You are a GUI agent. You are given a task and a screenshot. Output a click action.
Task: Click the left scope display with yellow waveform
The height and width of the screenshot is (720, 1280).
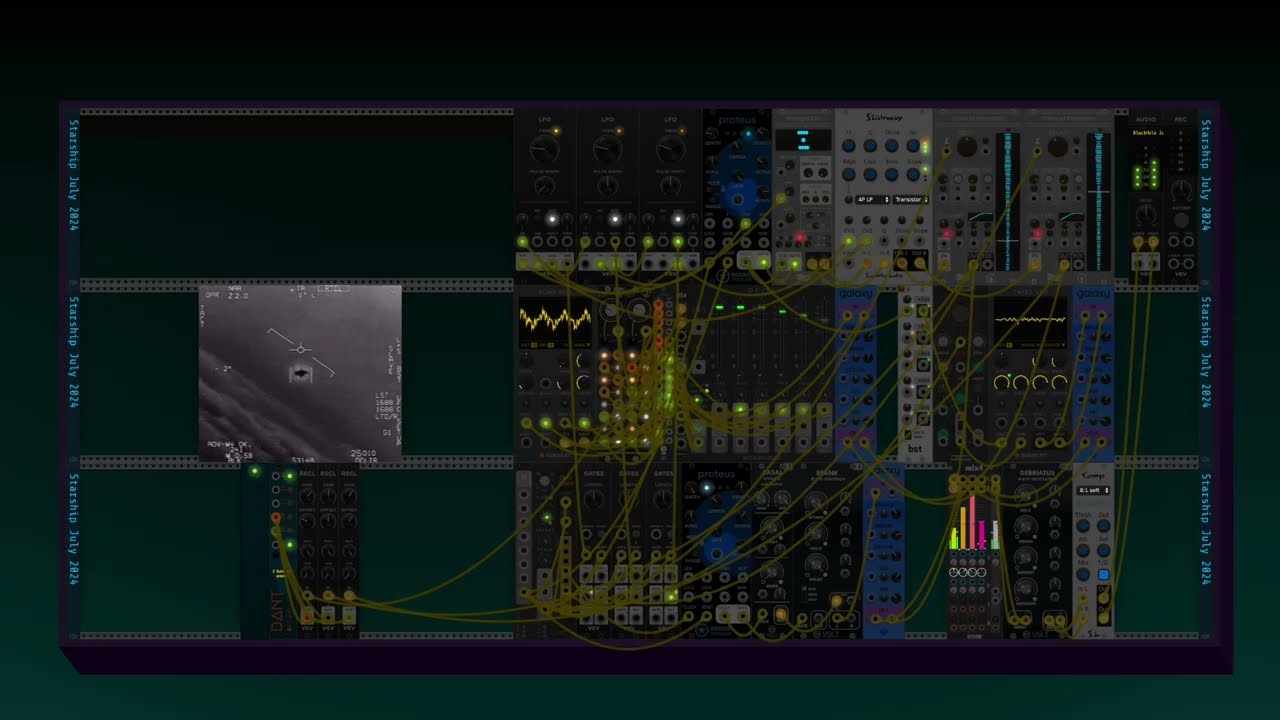coord(554,319)
